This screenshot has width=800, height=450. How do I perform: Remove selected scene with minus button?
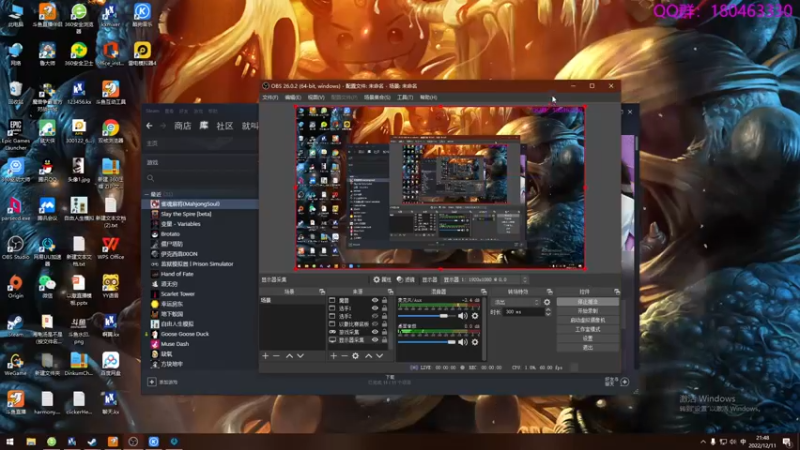click(x=277, y=356)
